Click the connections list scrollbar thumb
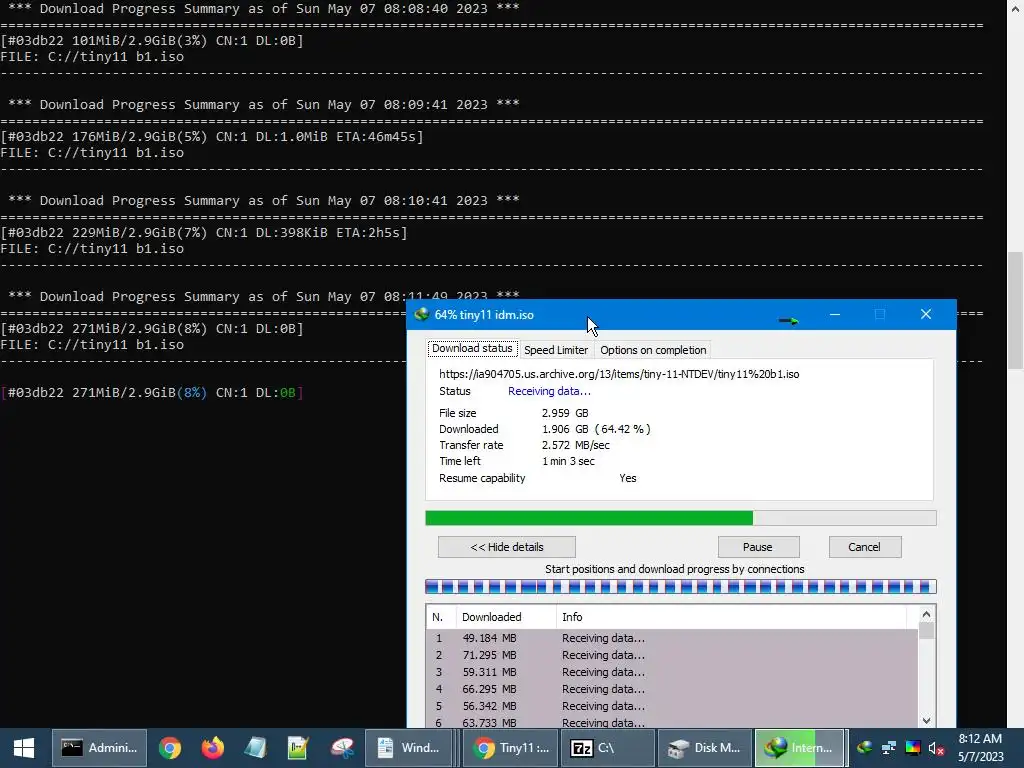 tap(926, 631)
